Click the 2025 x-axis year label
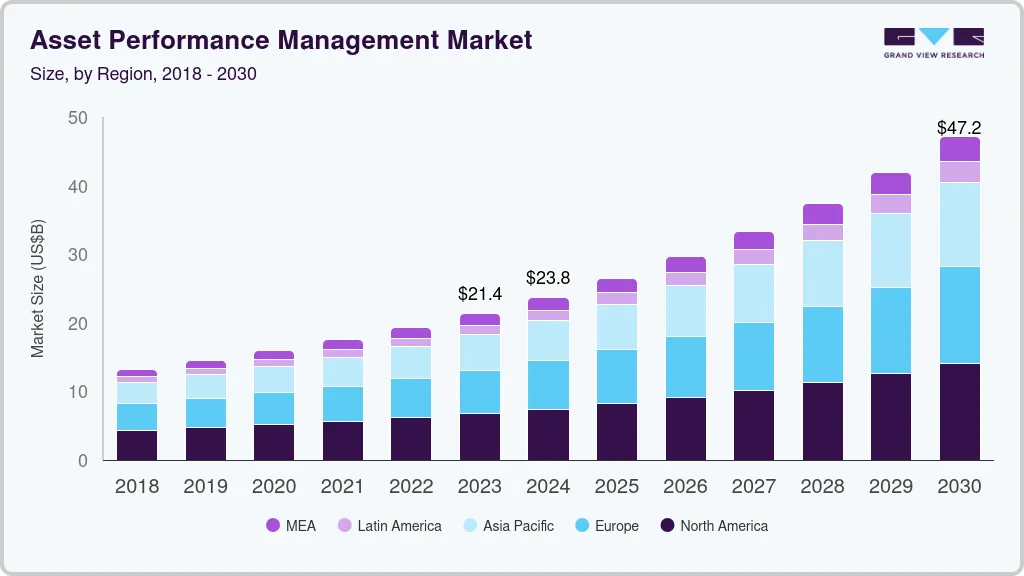 617,486
